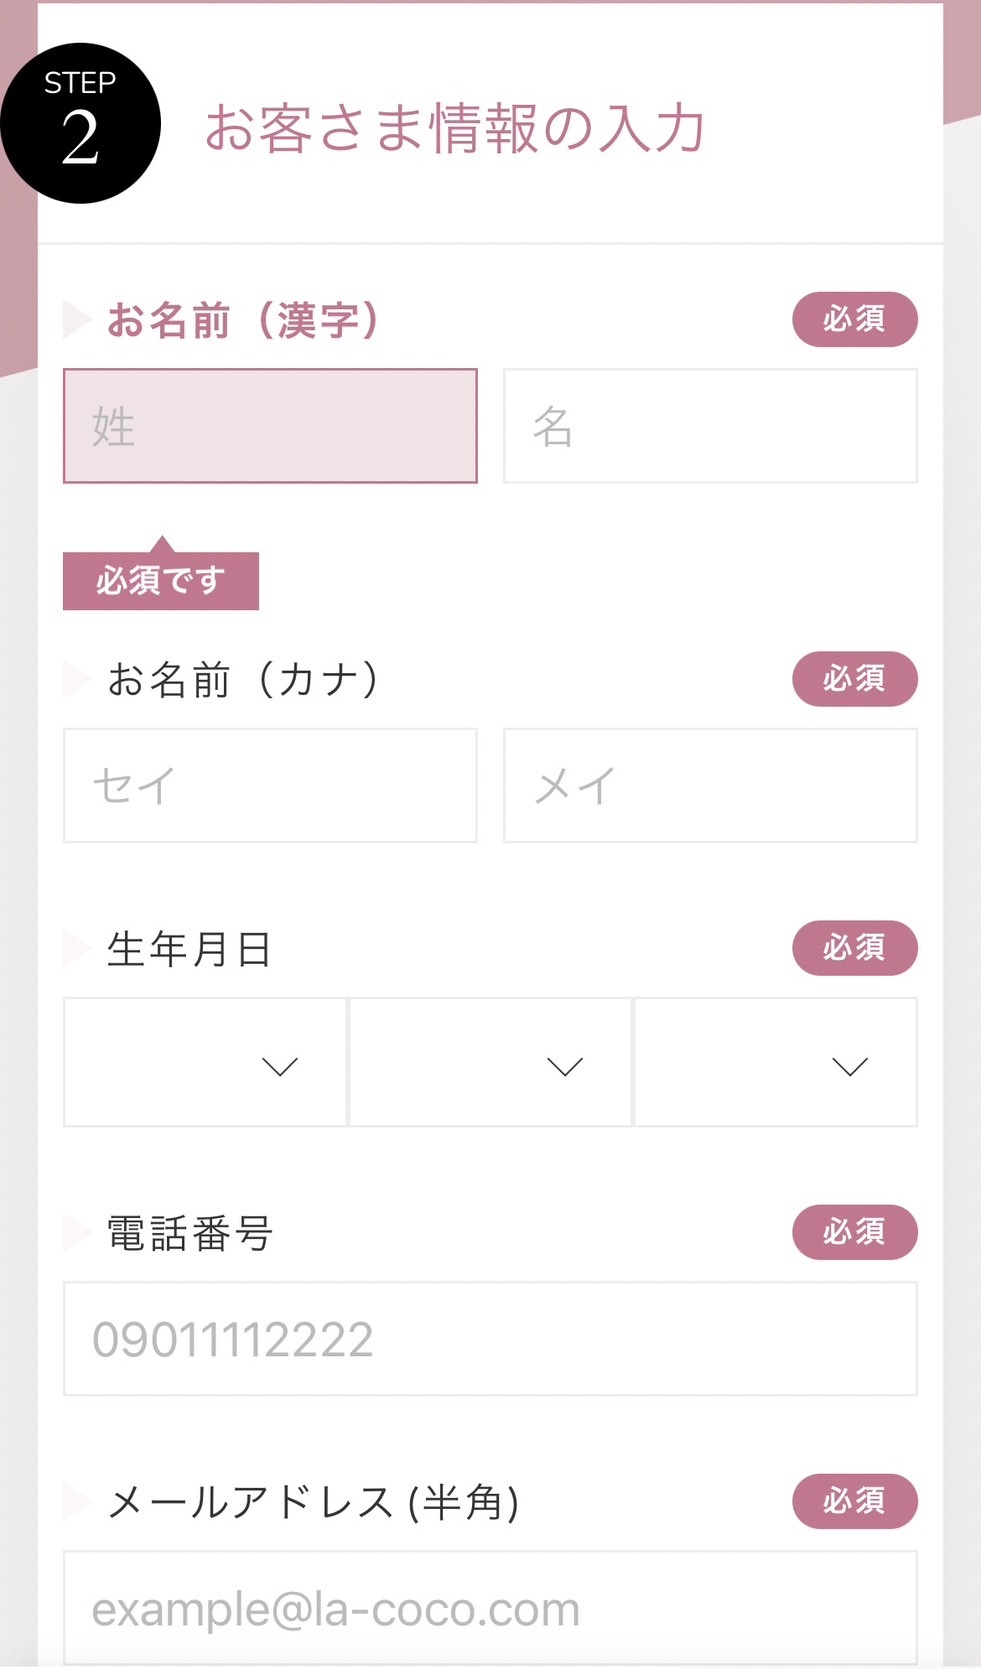Viewport: 981px width, 1669px height.
Task: Focus the セイ kana surname field
Action: [x=270, y=785]
